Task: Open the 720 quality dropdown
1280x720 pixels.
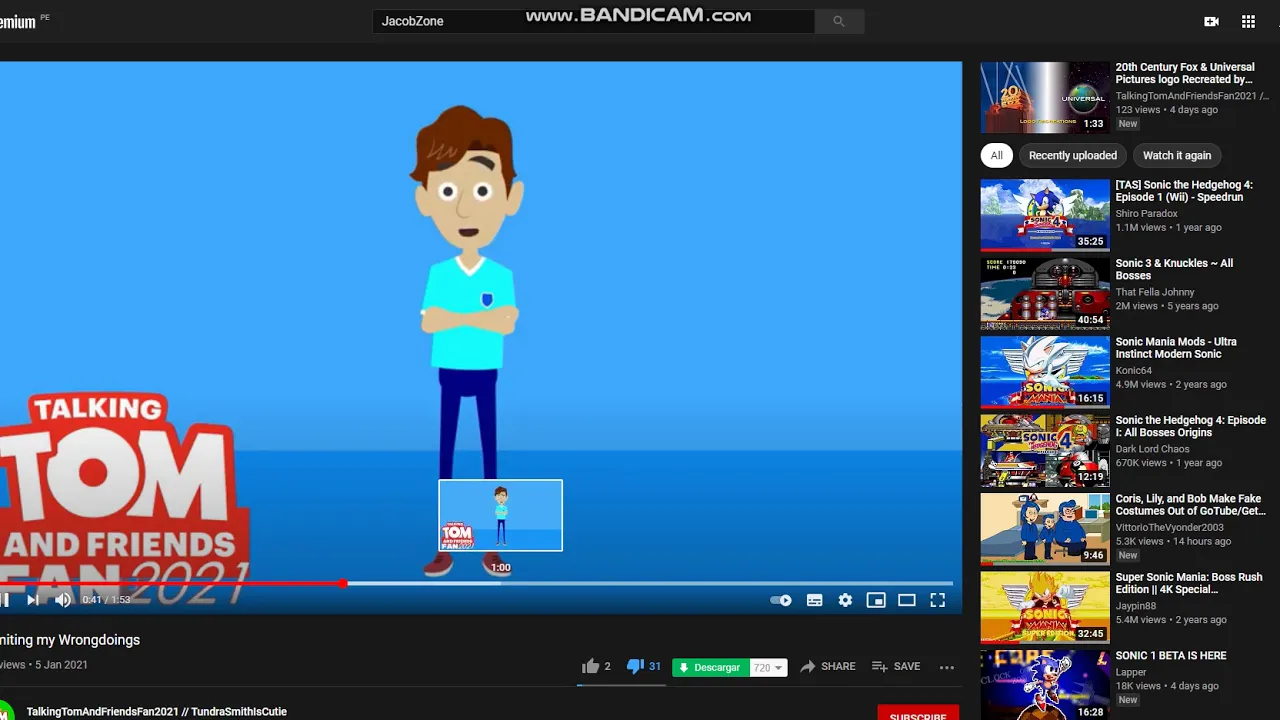Action: [x=768, y=667]
